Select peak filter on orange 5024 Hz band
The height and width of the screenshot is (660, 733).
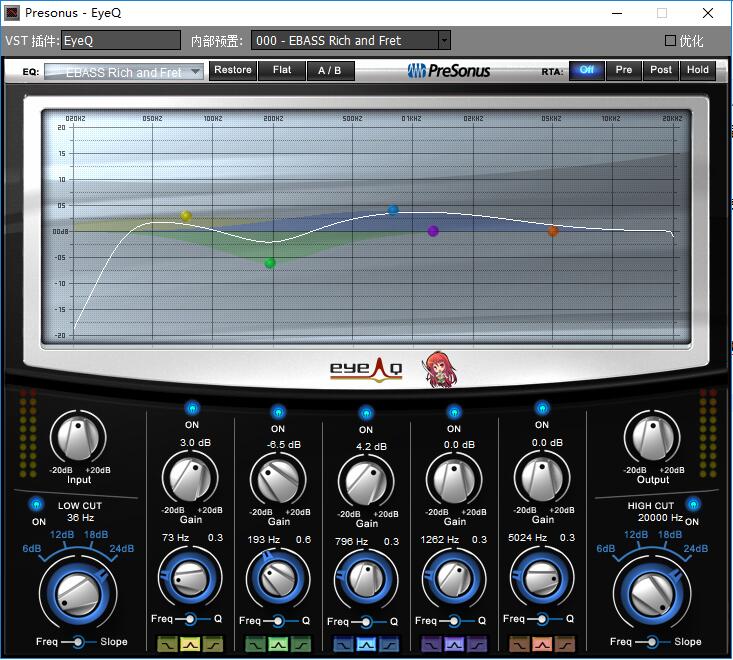(x=542, y=645)
